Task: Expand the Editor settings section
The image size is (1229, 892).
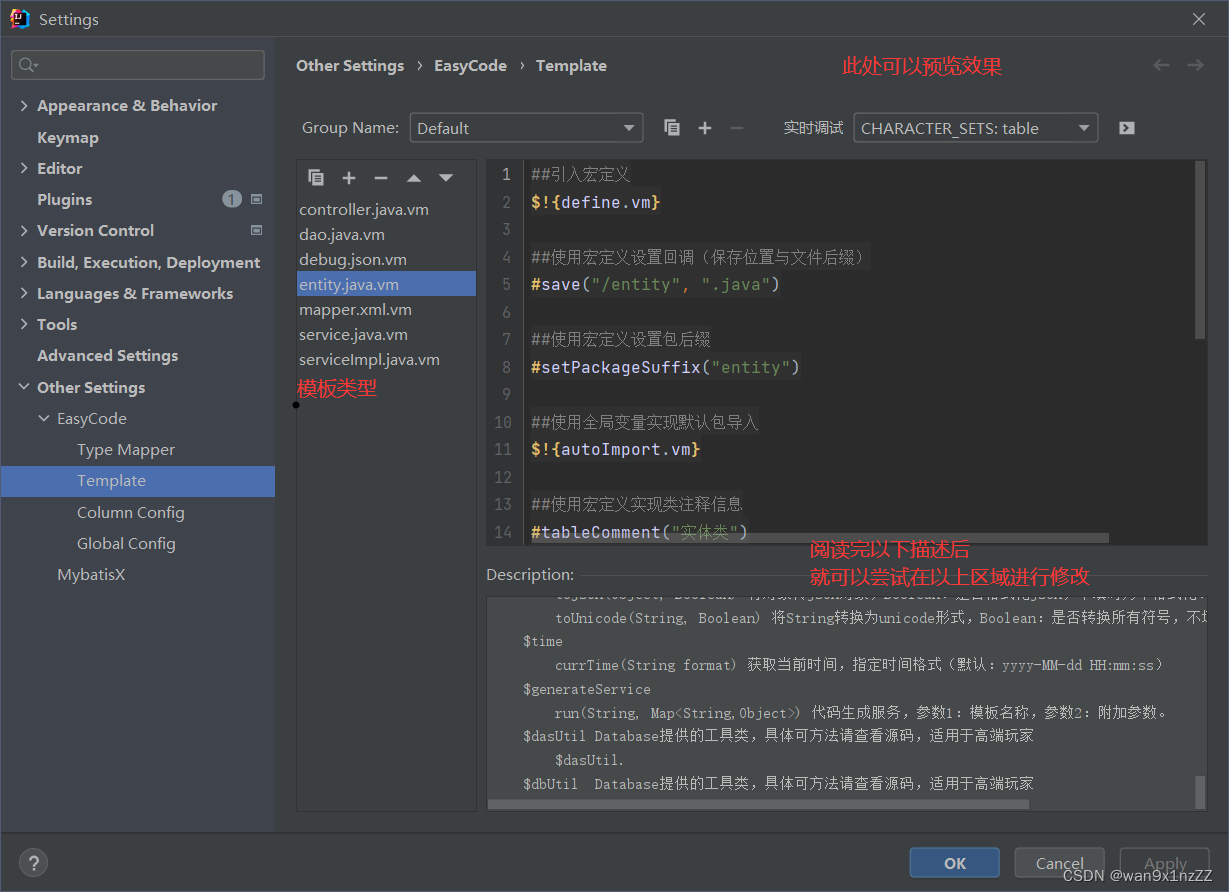Action: pos(25,168)
